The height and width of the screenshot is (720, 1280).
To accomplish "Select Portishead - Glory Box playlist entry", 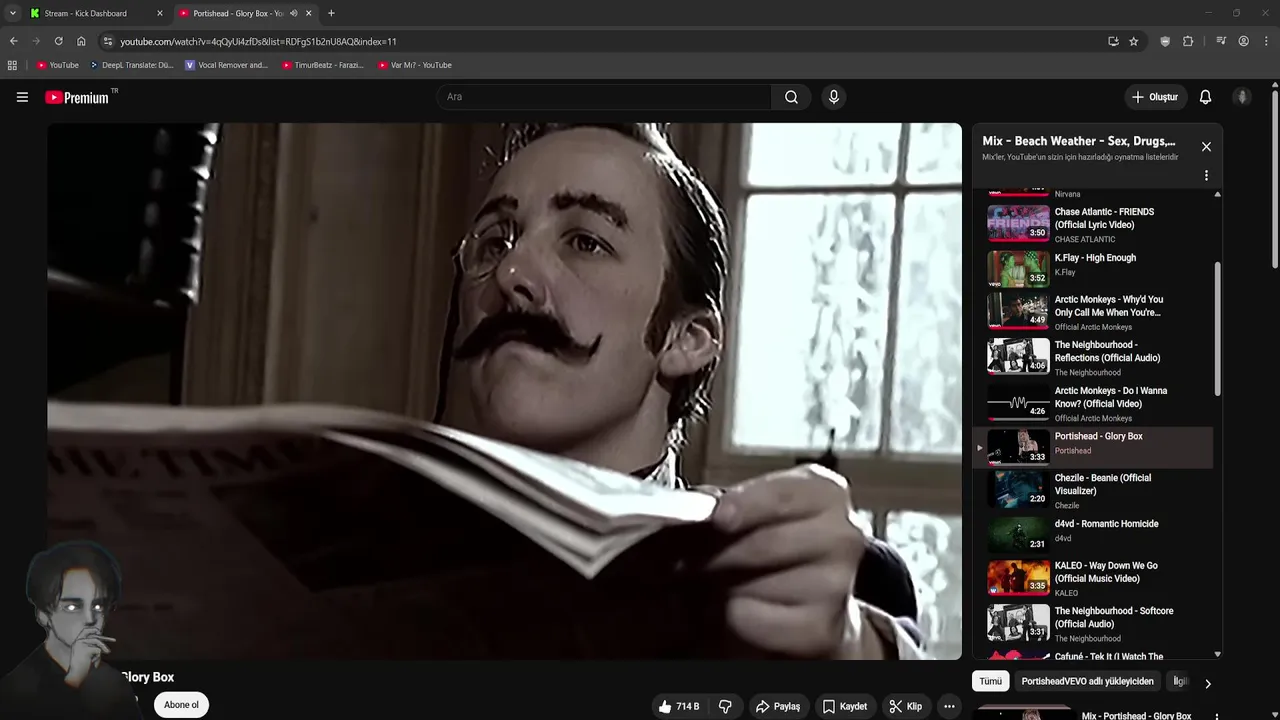I will [1093, 447].
